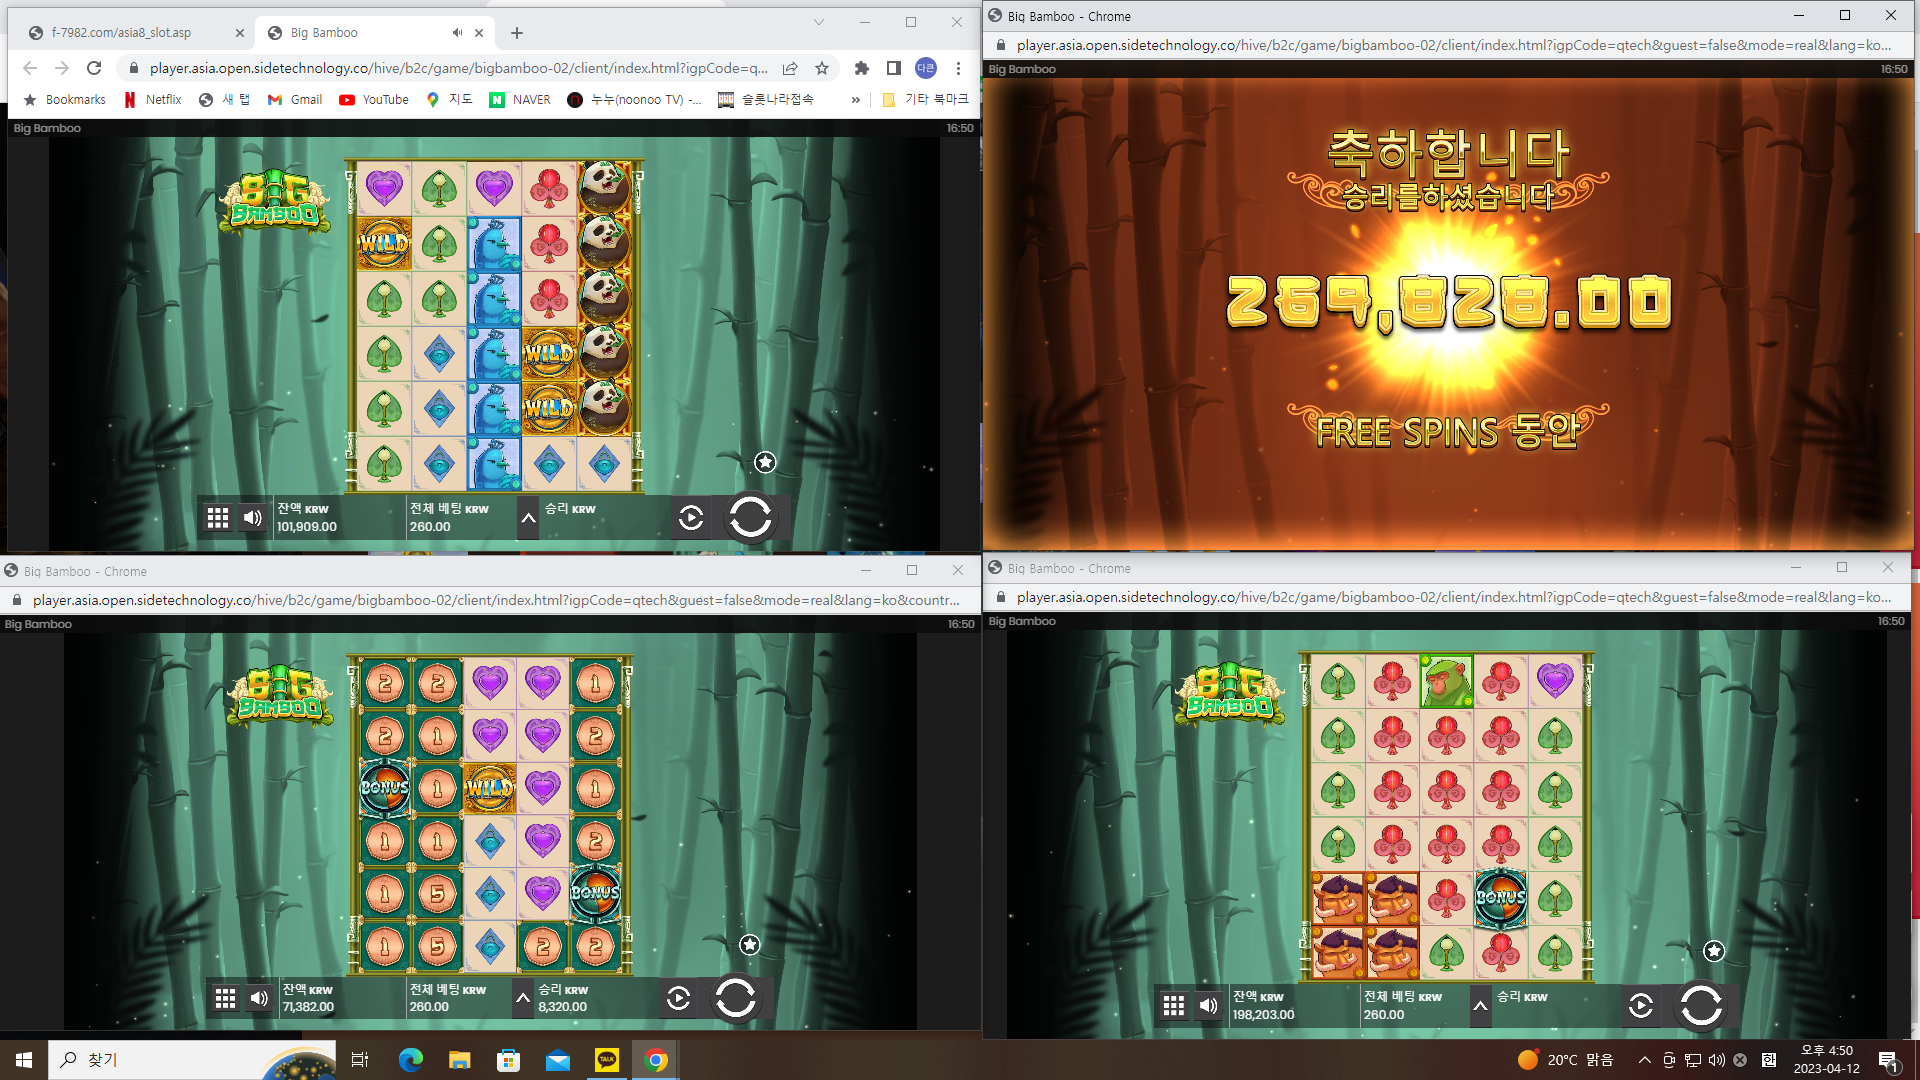The height and width of the screenshot is (1080, 1920).
Task: Open the 누누(noonoo TV) bookmark
Action: coord(634,99)
